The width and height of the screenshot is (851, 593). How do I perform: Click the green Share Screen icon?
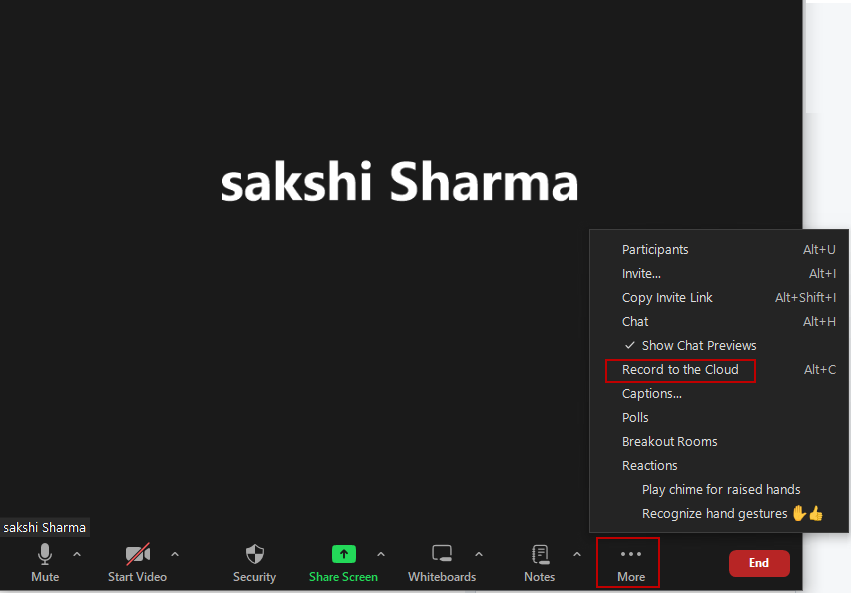[344, 554]
